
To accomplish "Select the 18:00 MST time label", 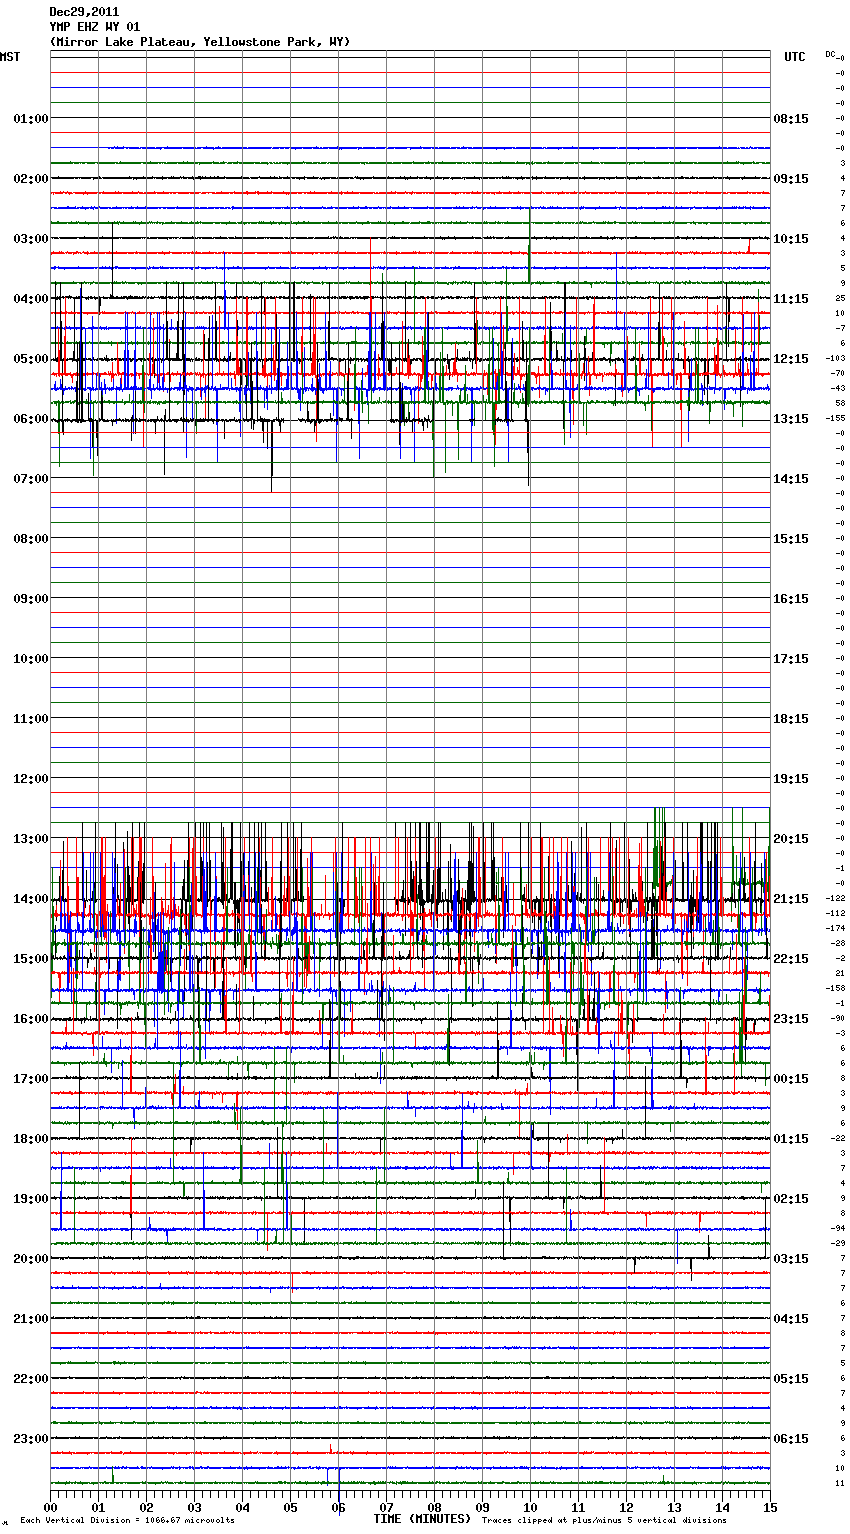I will point(31,1139).
